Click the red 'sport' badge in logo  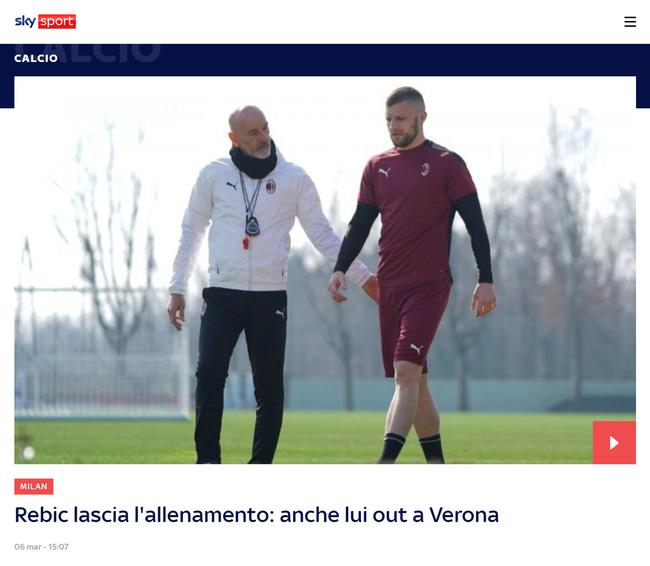(x=57, y=21)
